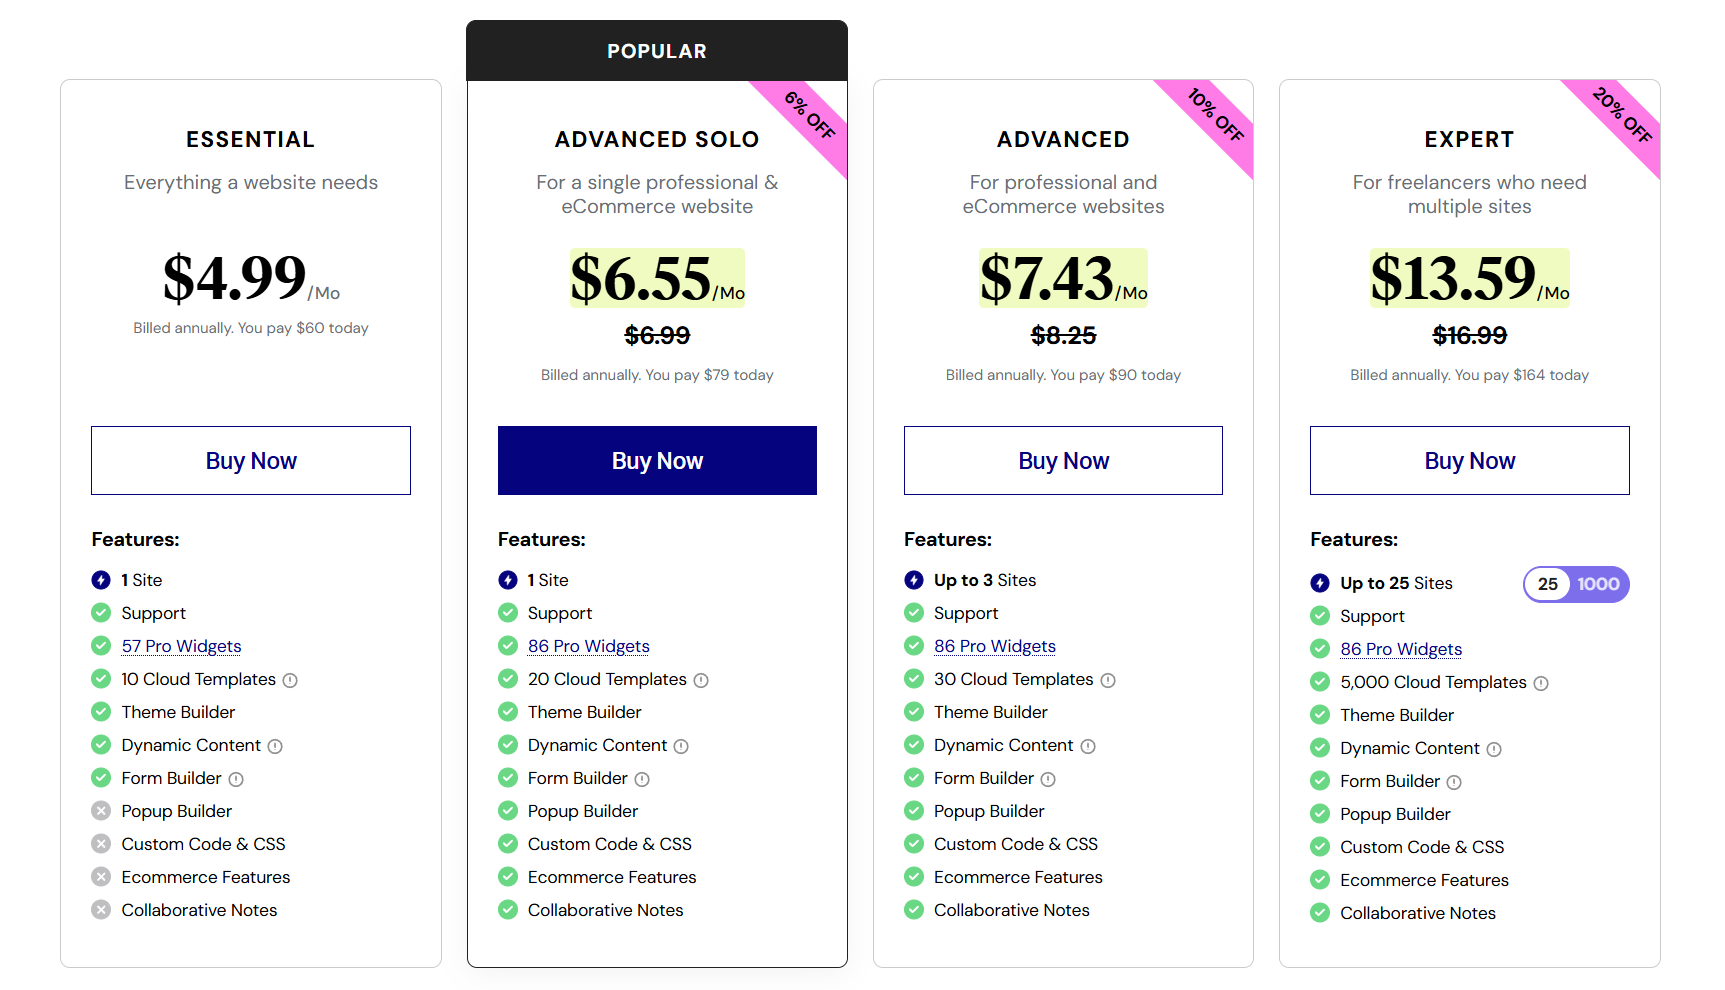Select 25 sites option in Expert toggle
Screen dimensions: 1725x990
pos(1547,584)
